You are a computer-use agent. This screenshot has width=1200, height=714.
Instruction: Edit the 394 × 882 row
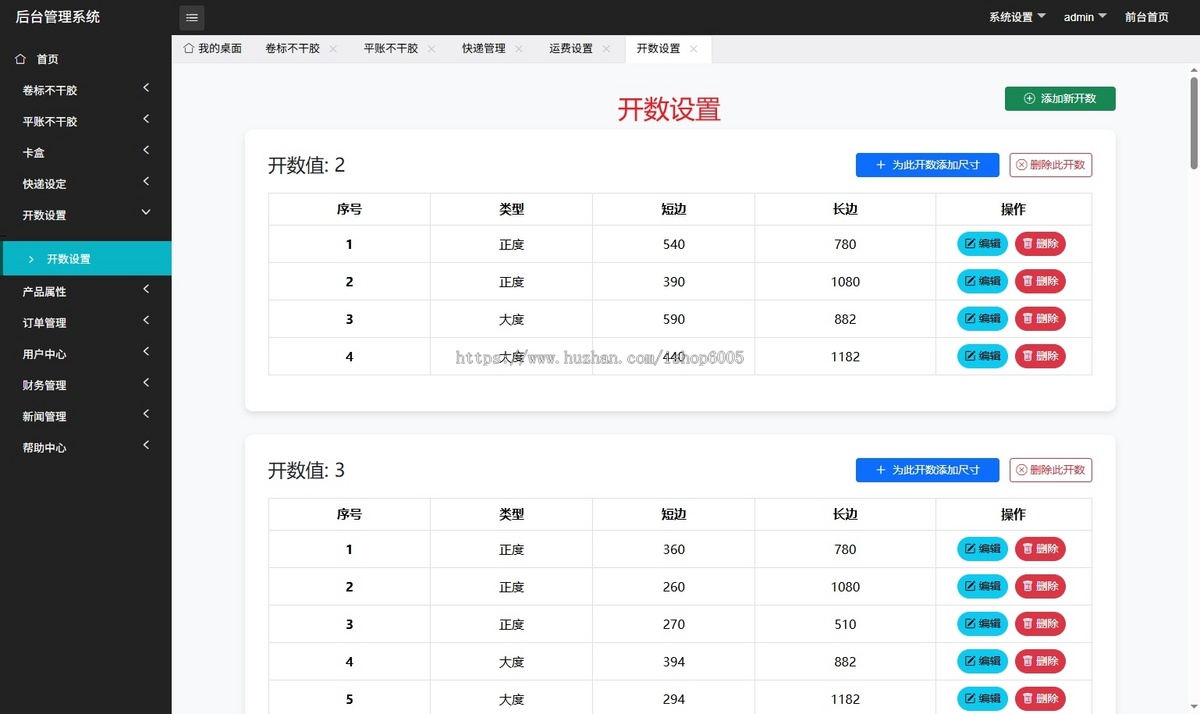tap(983, 661)
